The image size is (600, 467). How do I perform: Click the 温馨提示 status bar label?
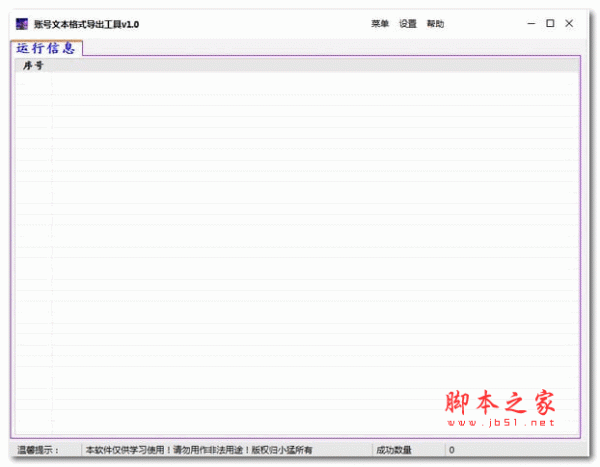(38, 450)
